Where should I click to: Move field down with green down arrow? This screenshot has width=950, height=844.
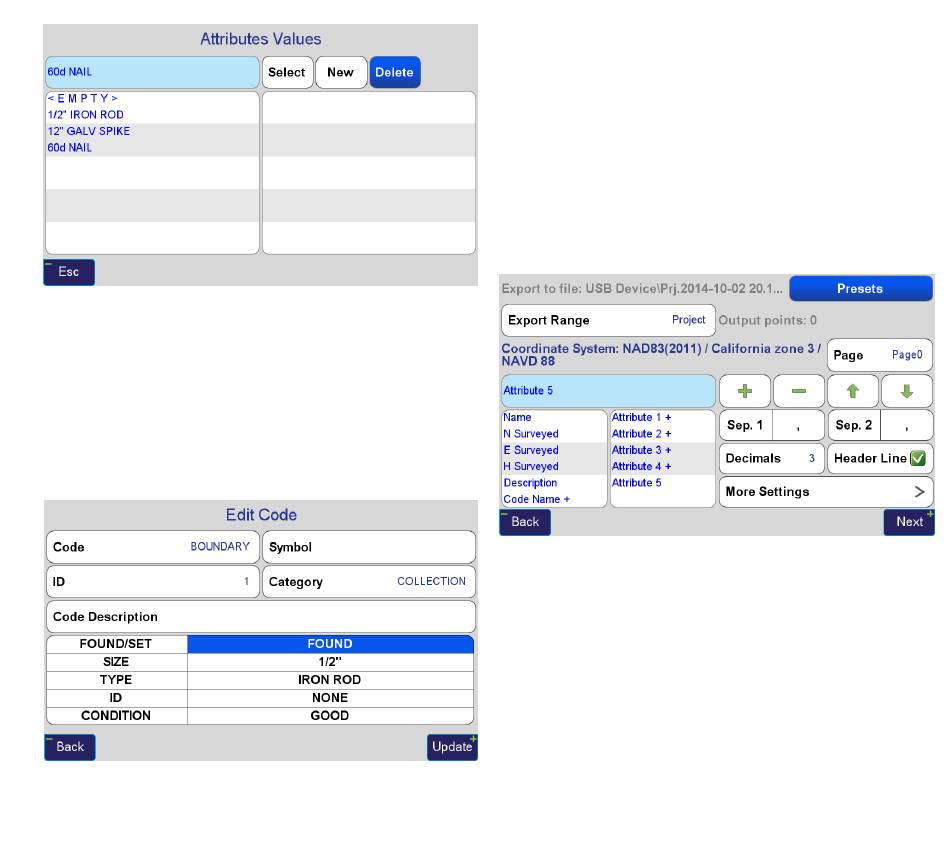pos(906,391)
